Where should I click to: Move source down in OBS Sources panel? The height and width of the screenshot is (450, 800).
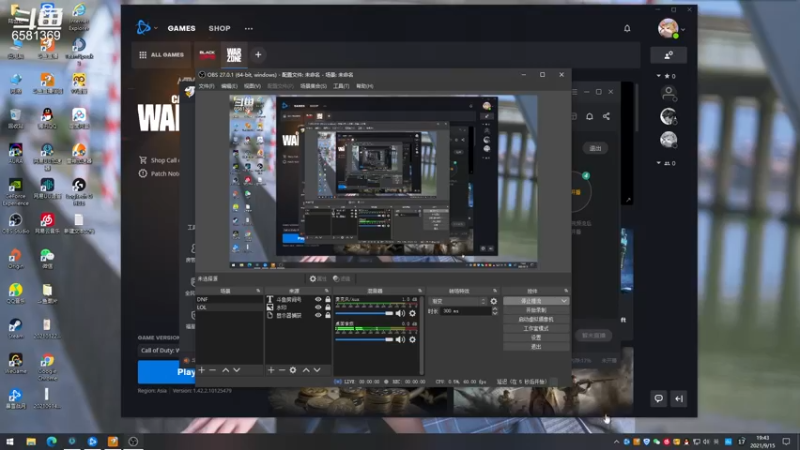pos(317,370)
